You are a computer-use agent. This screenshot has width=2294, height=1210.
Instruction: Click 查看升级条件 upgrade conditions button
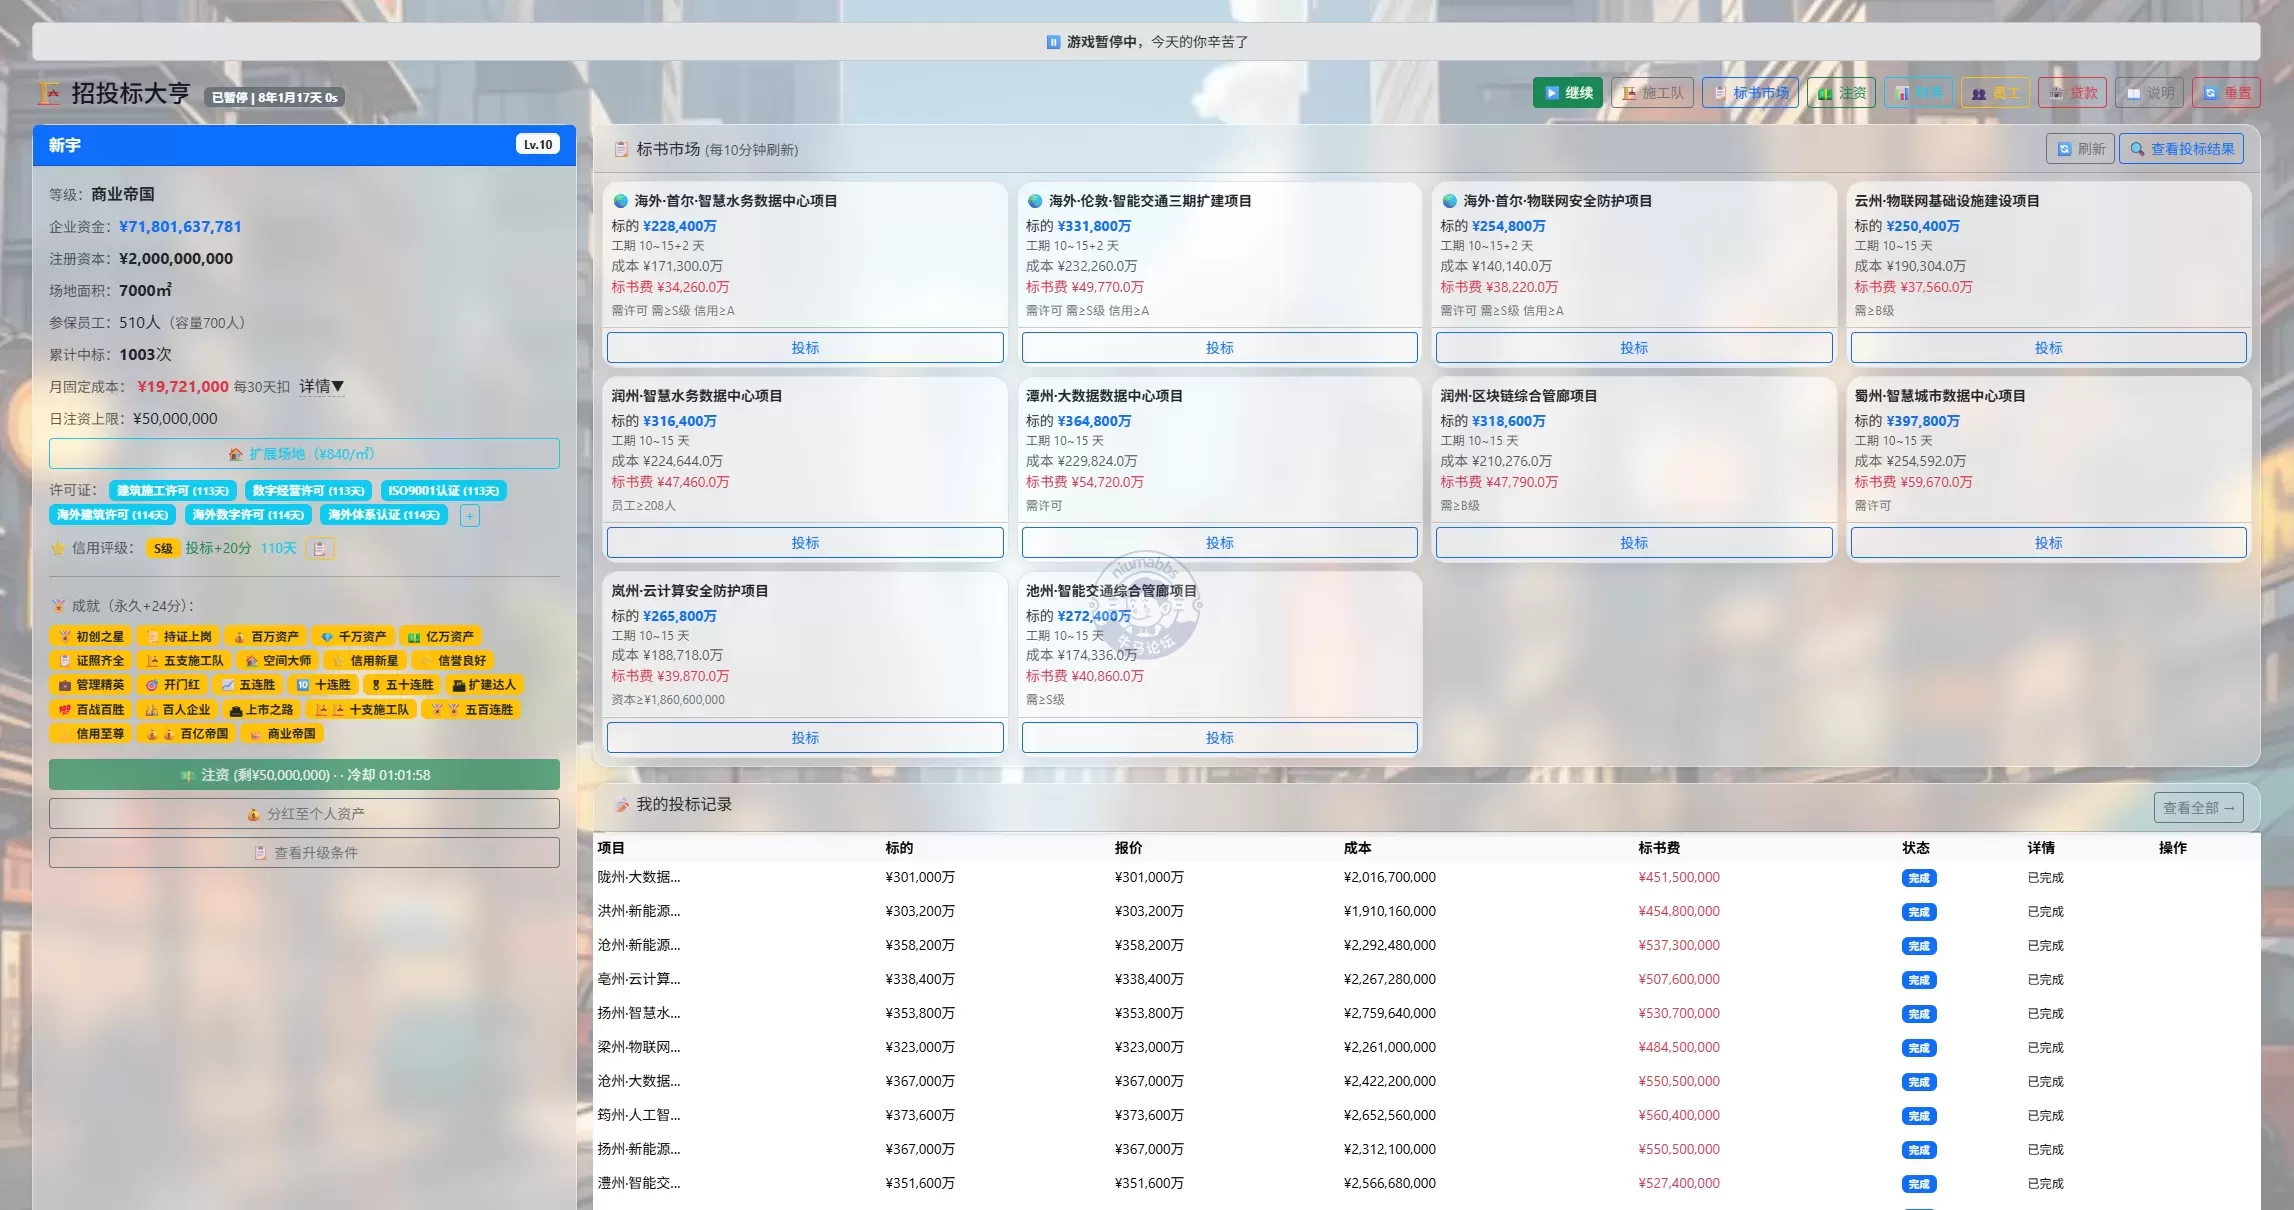pos(304,853)
